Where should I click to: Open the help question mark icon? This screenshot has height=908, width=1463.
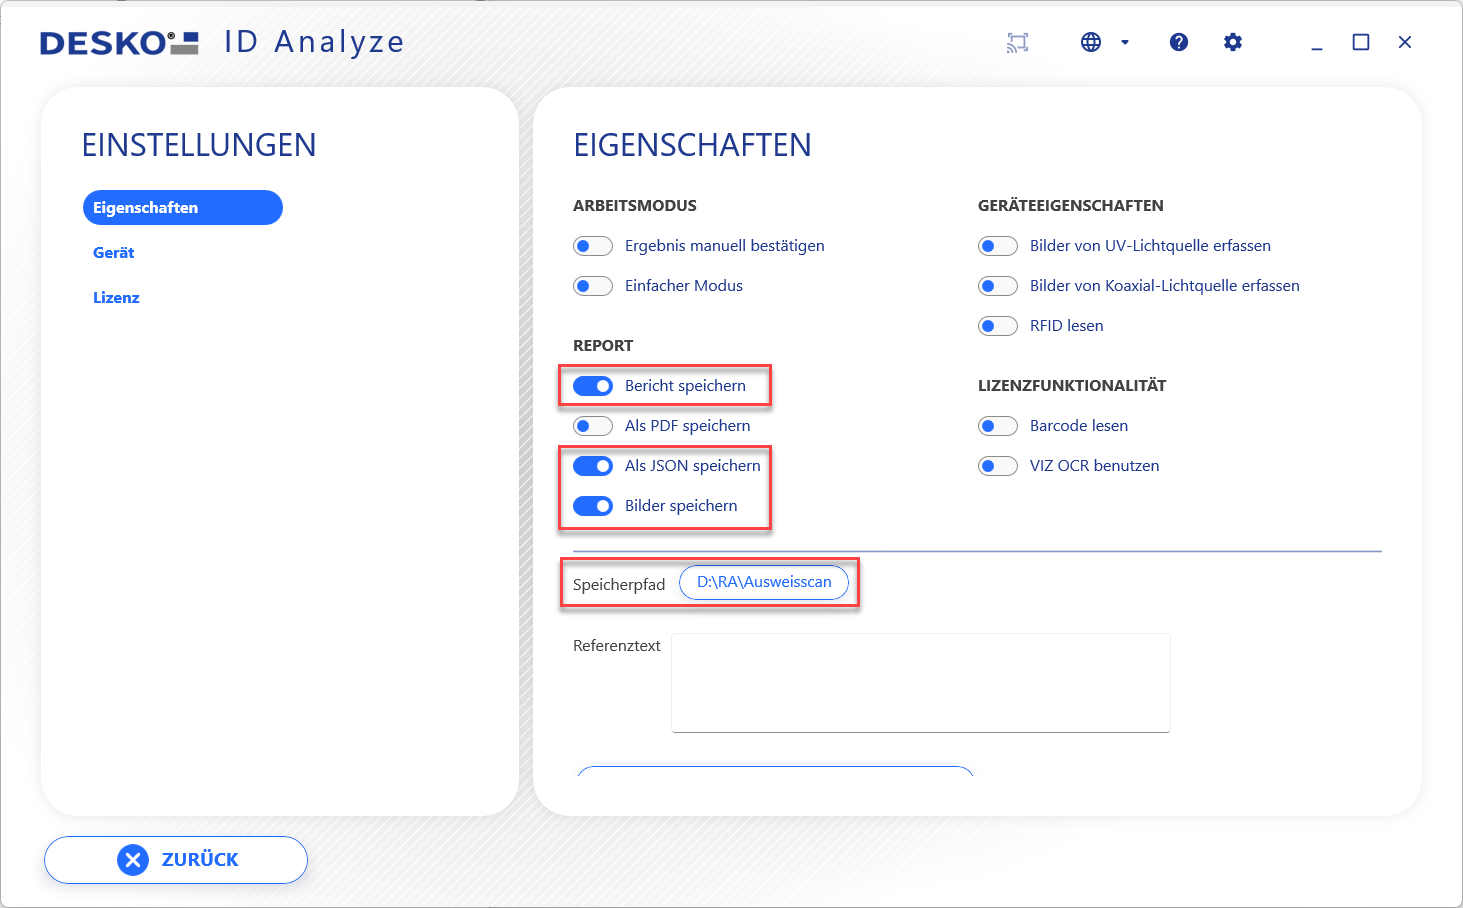(1179, 42)
